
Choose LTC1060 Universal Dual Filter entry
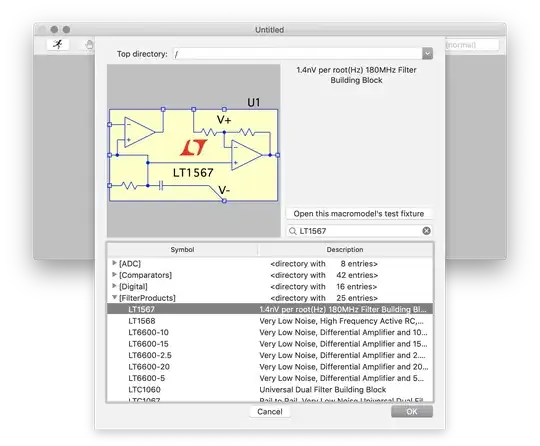coord(270,390)
